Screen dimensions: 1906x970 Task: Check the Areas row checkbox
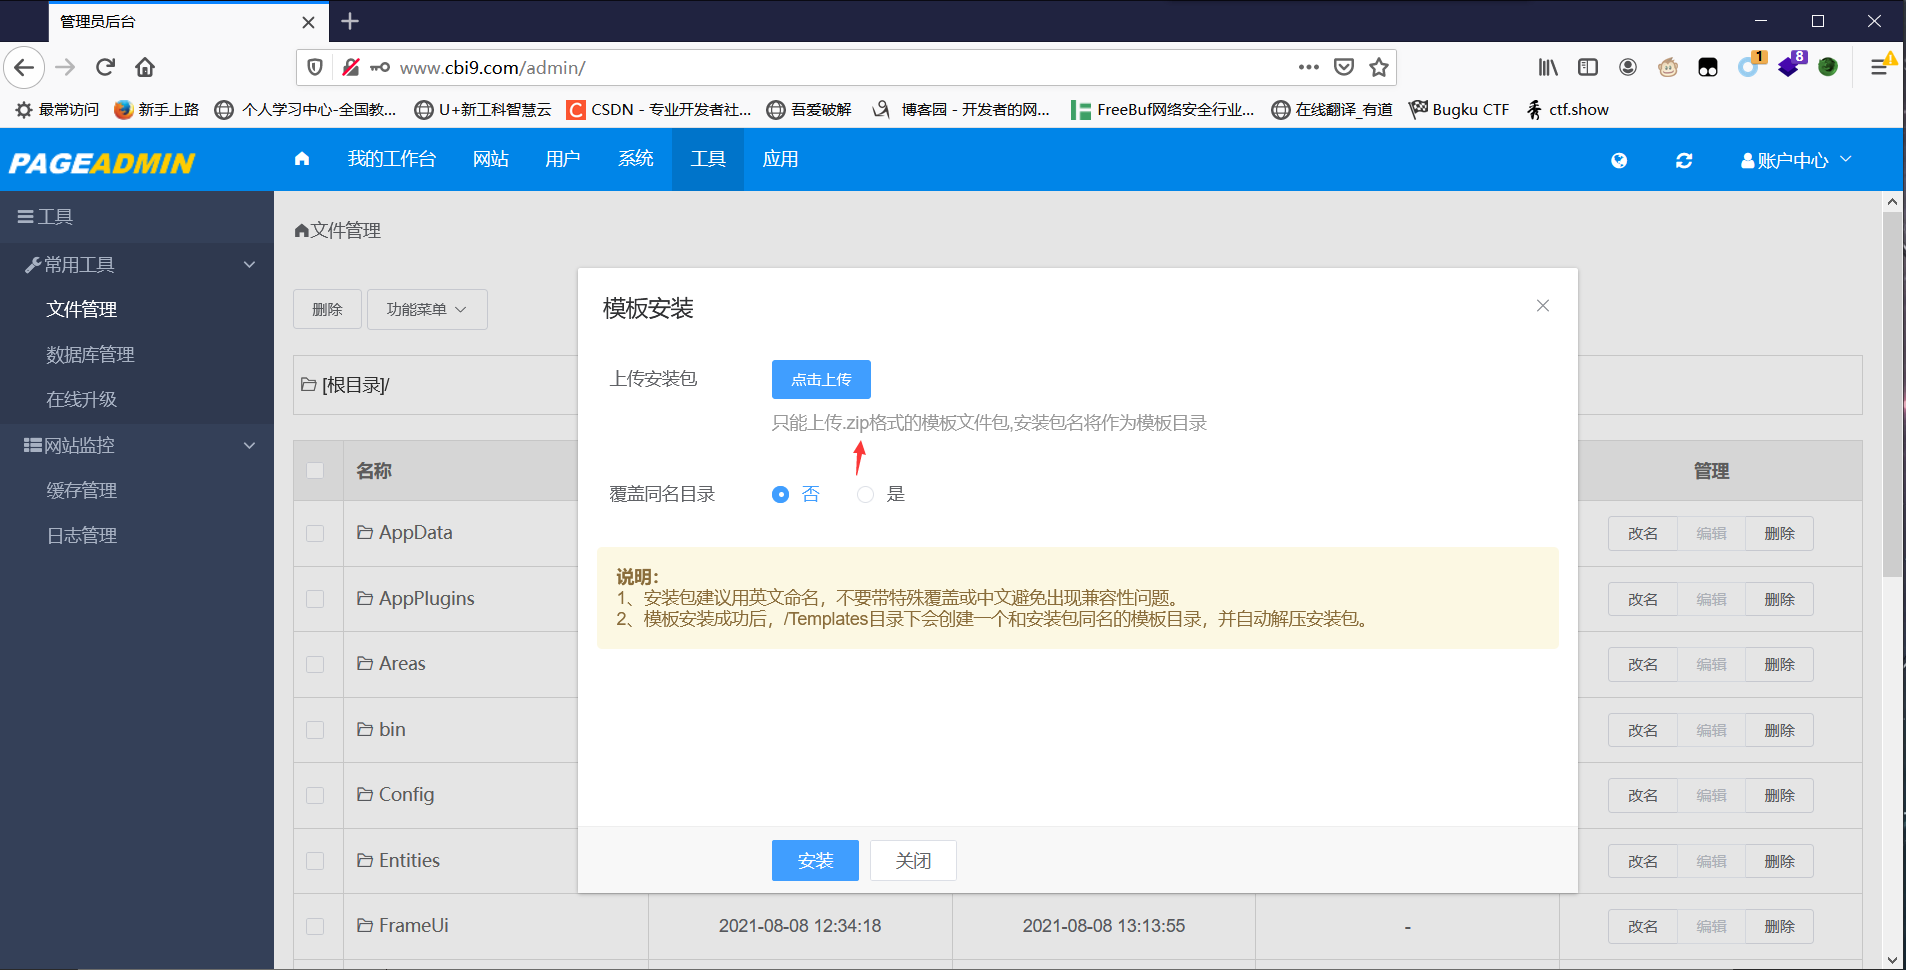tap(315, 664)
